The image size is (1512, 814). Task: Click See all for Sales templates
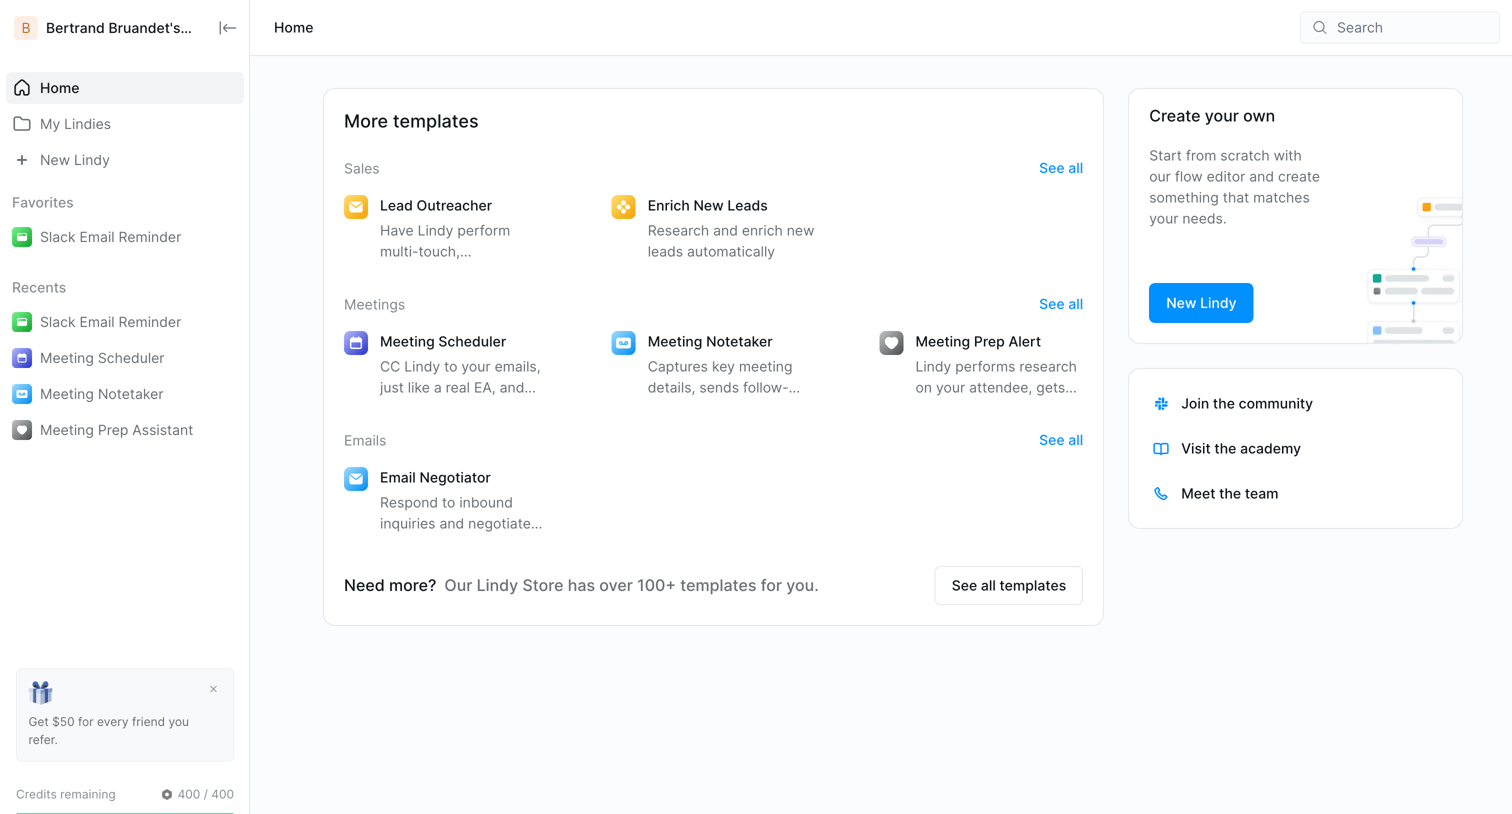coord(1060,168)
